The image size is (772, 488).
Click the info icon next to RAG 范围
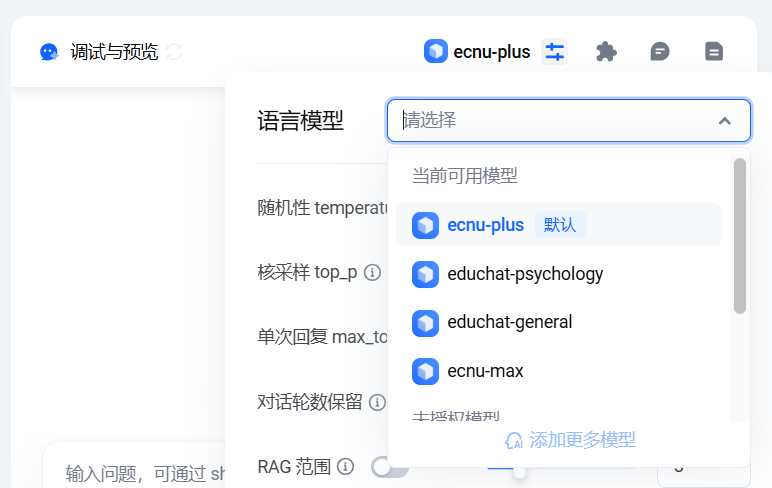(x=345, y=466)
